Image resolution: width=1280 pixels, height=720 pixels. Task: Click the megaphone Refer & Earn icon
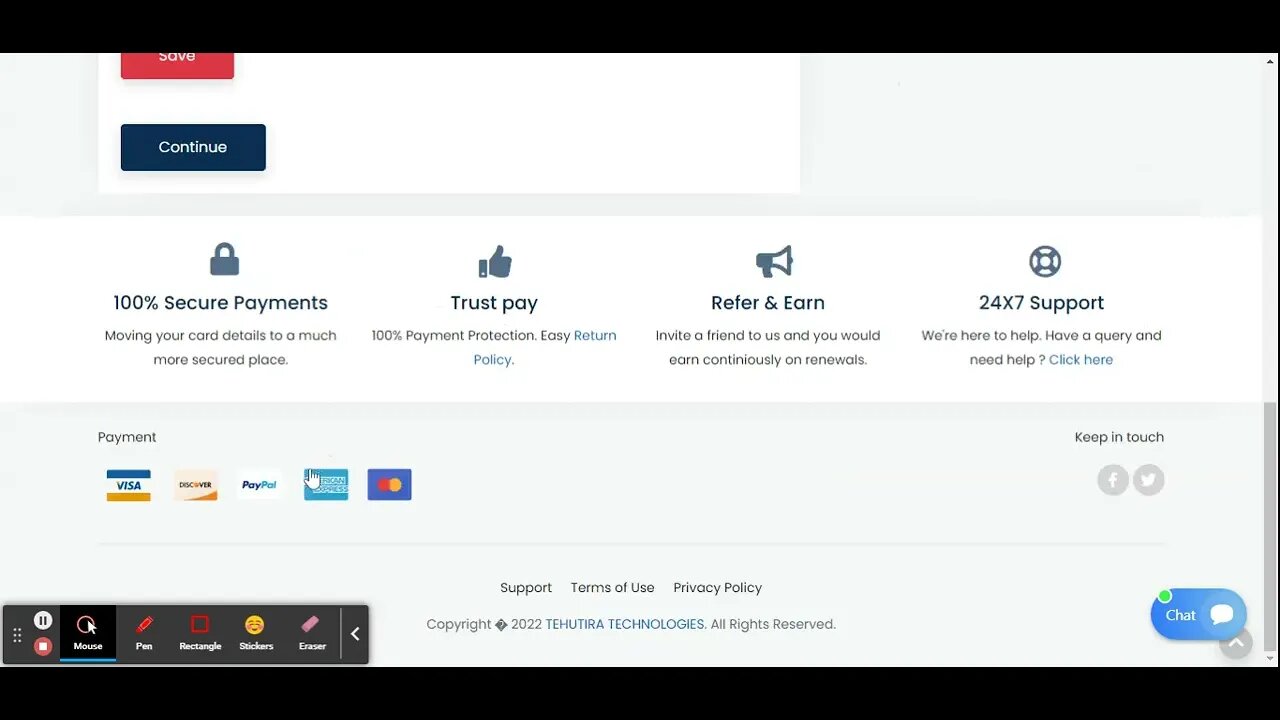pos(773,262)
